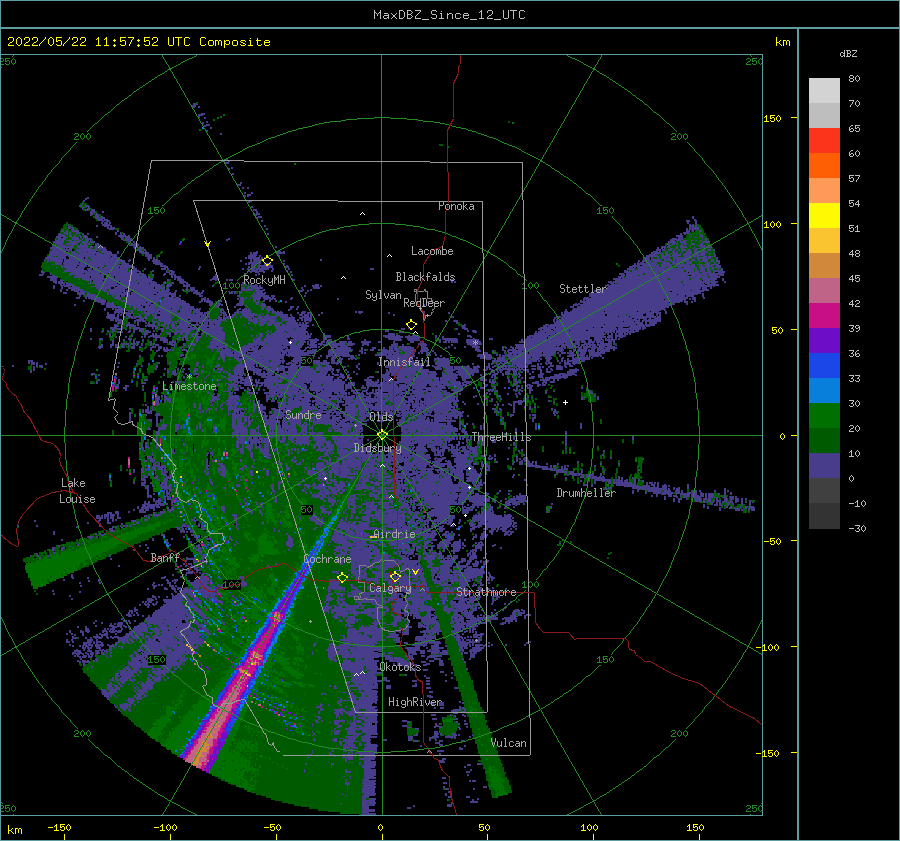Click the Banff label
This screenshot has height=841, width=900.
click(x=165, y=557)
